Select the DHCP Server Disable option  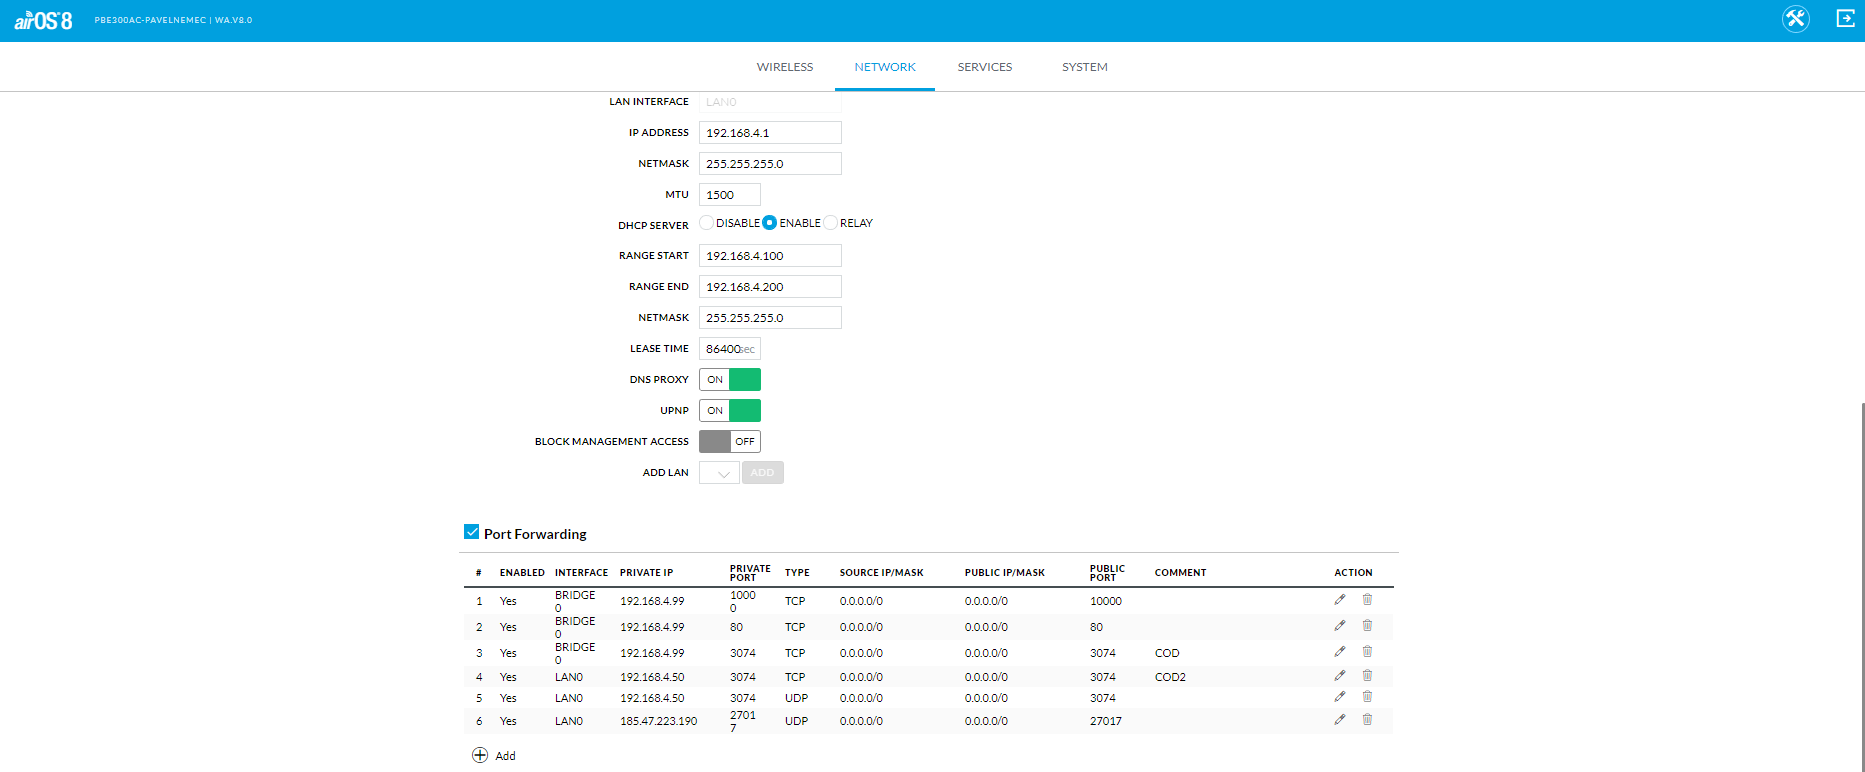pyautogui.click(x=707, y=223)
